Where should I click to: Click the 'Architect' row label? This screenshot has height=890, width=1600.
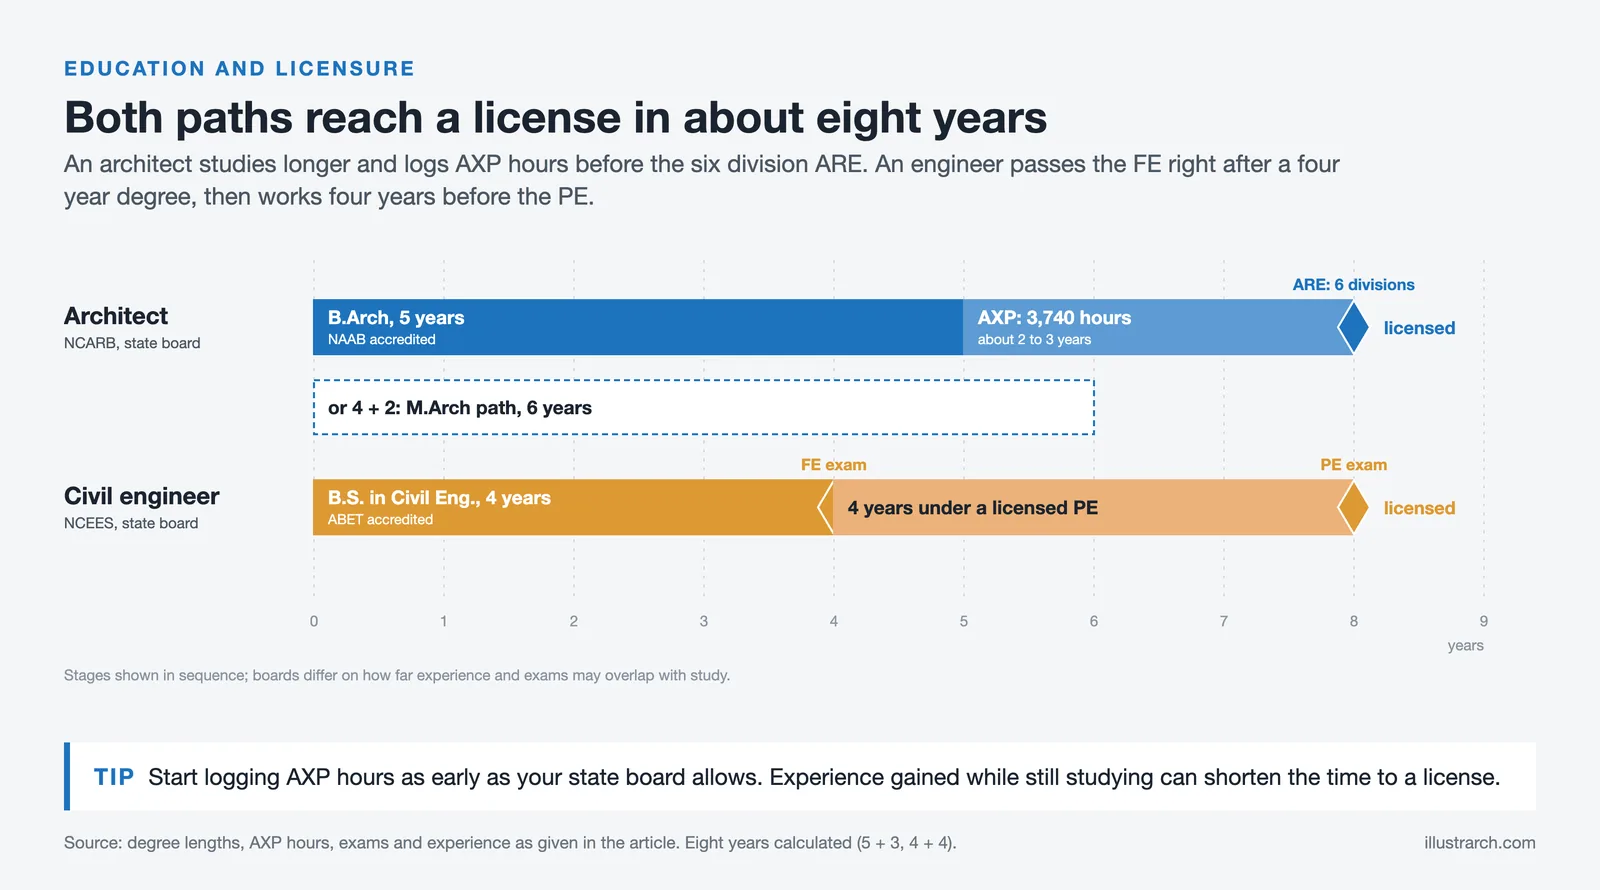click(116, 316)
